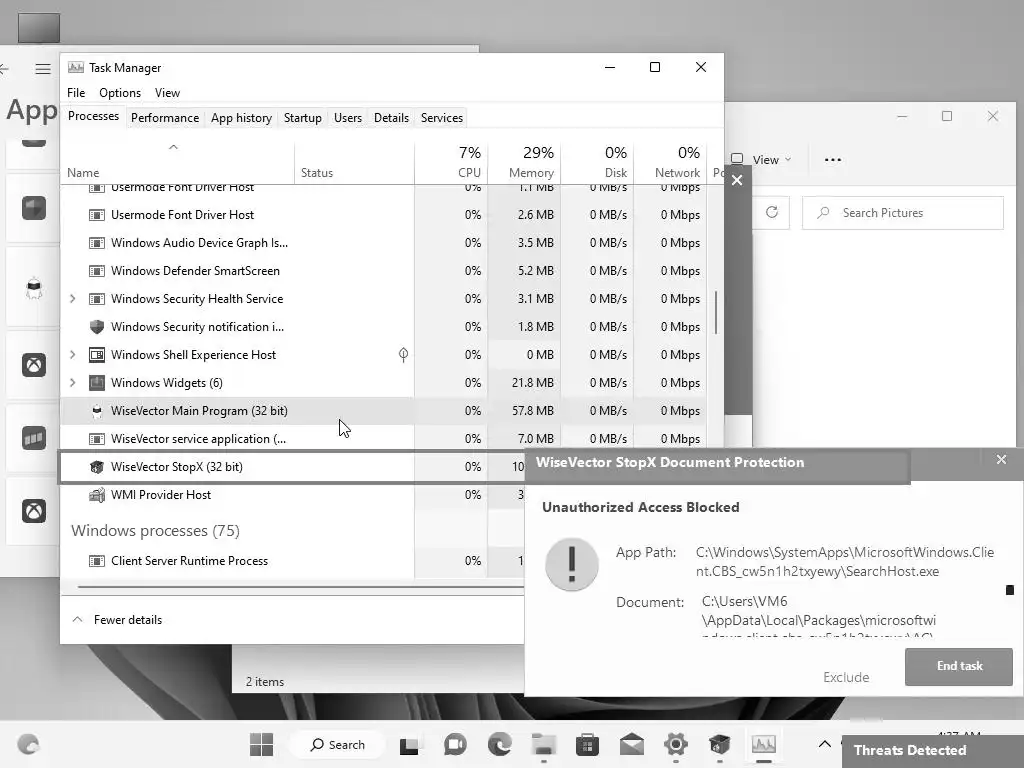
Task: Click the taskbar Search box
Action: coord(338,744)
